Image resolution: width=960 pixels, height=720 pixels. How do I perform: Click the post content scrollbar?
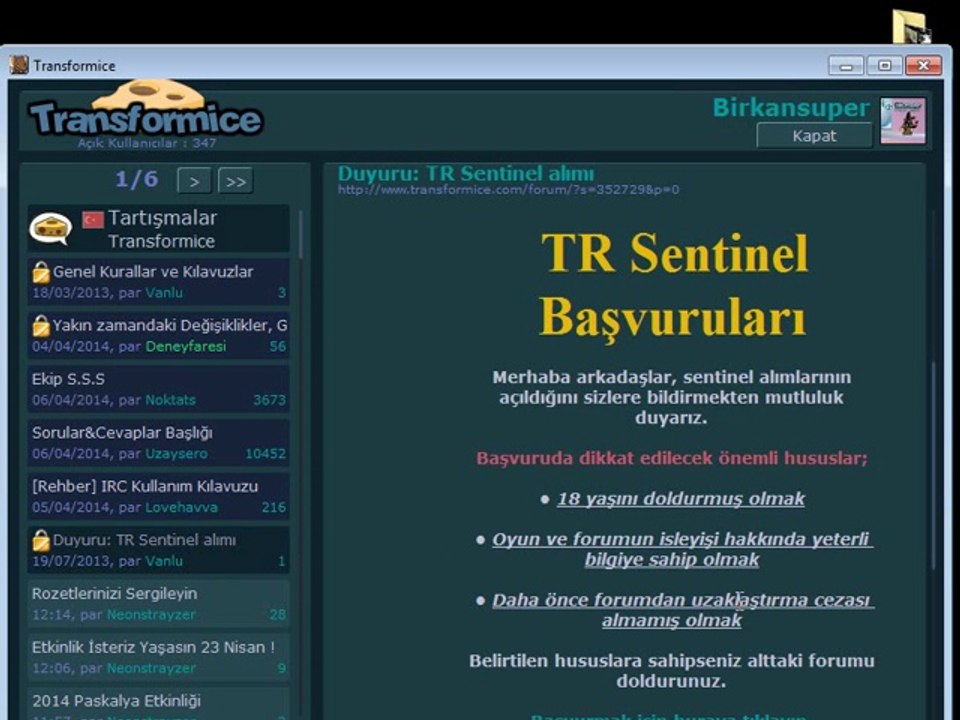point(934,465)
